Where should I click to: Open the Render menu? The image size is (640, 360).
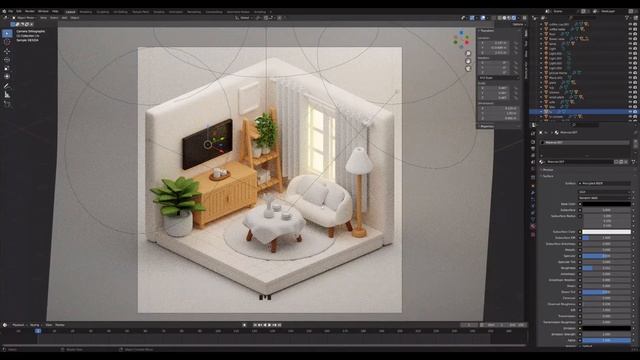[x=30, y=11]
